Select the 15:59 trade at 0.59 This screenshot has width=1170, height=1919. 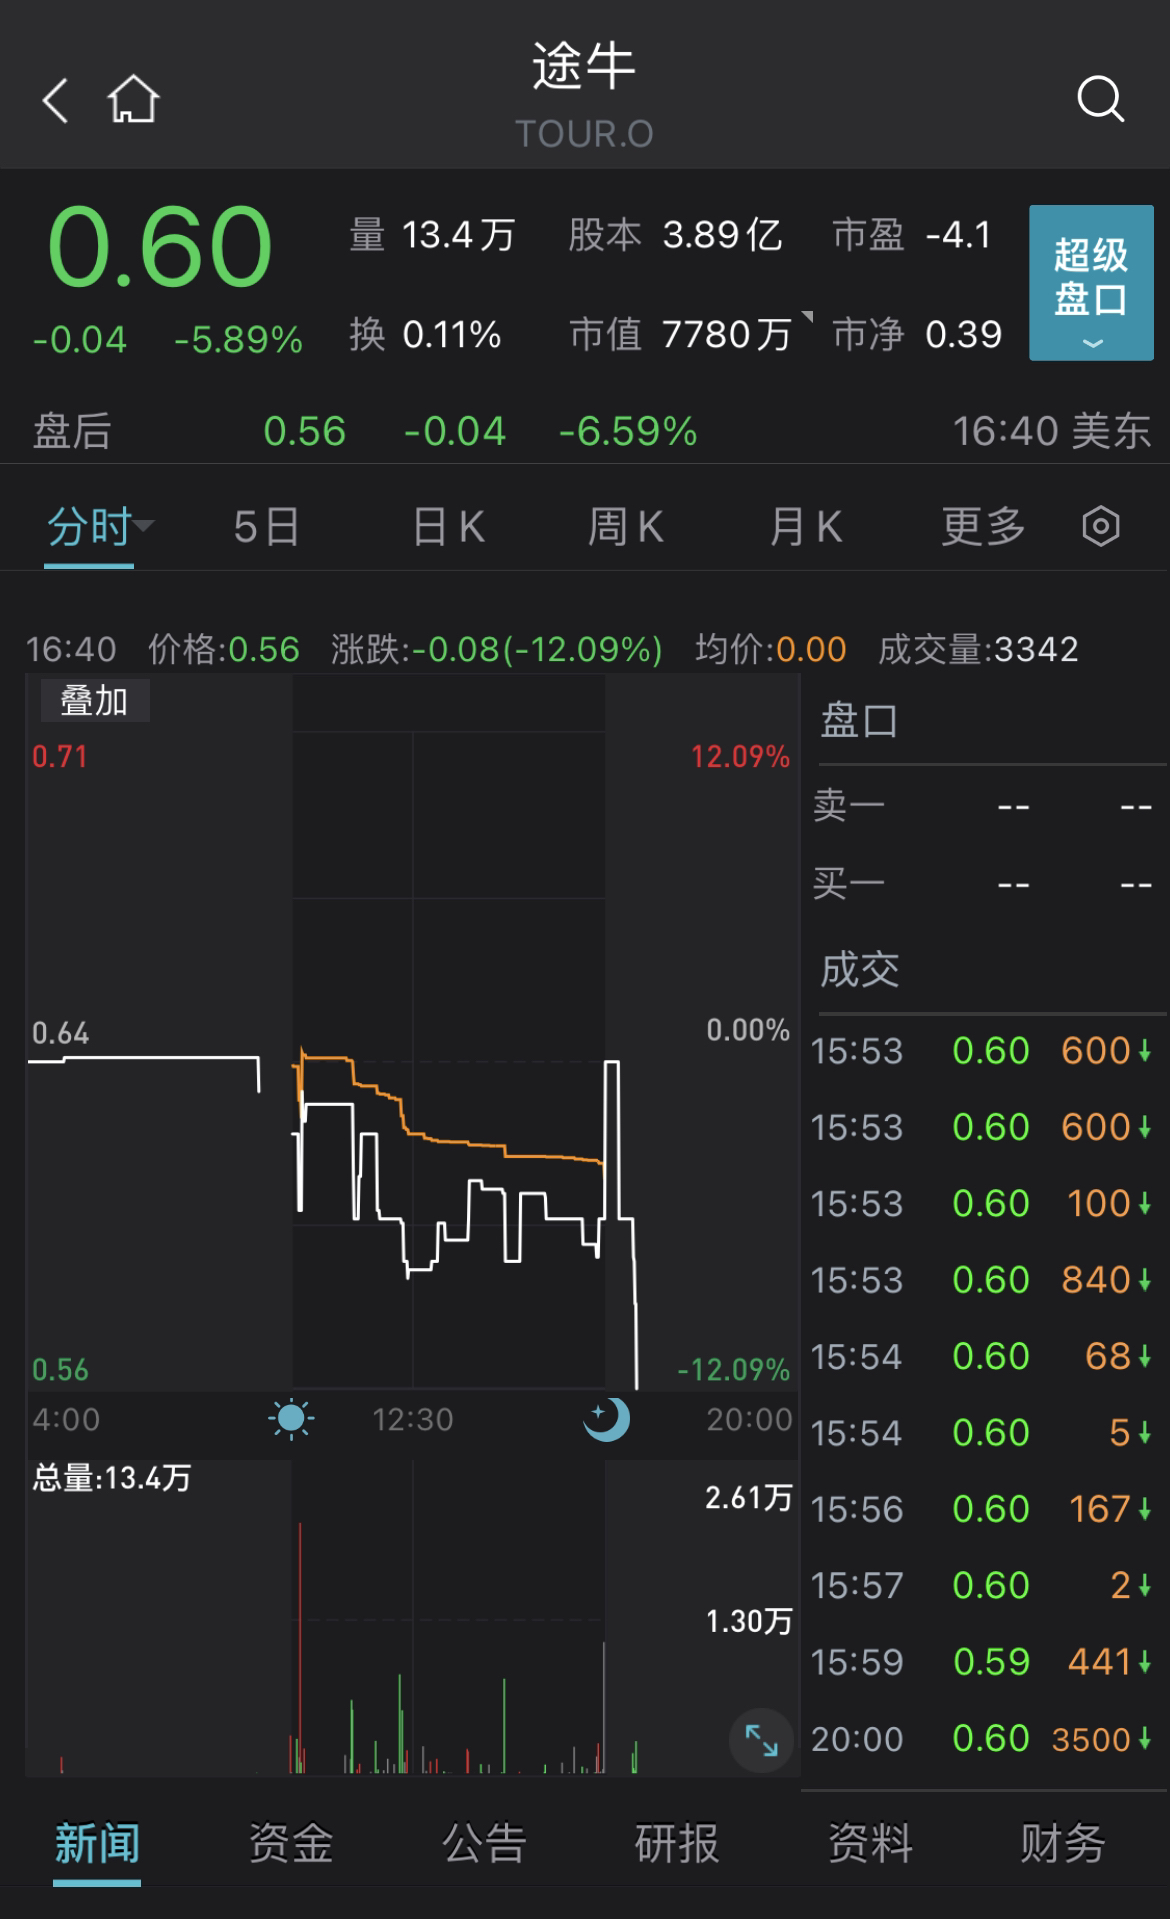tap(982, 1661)
